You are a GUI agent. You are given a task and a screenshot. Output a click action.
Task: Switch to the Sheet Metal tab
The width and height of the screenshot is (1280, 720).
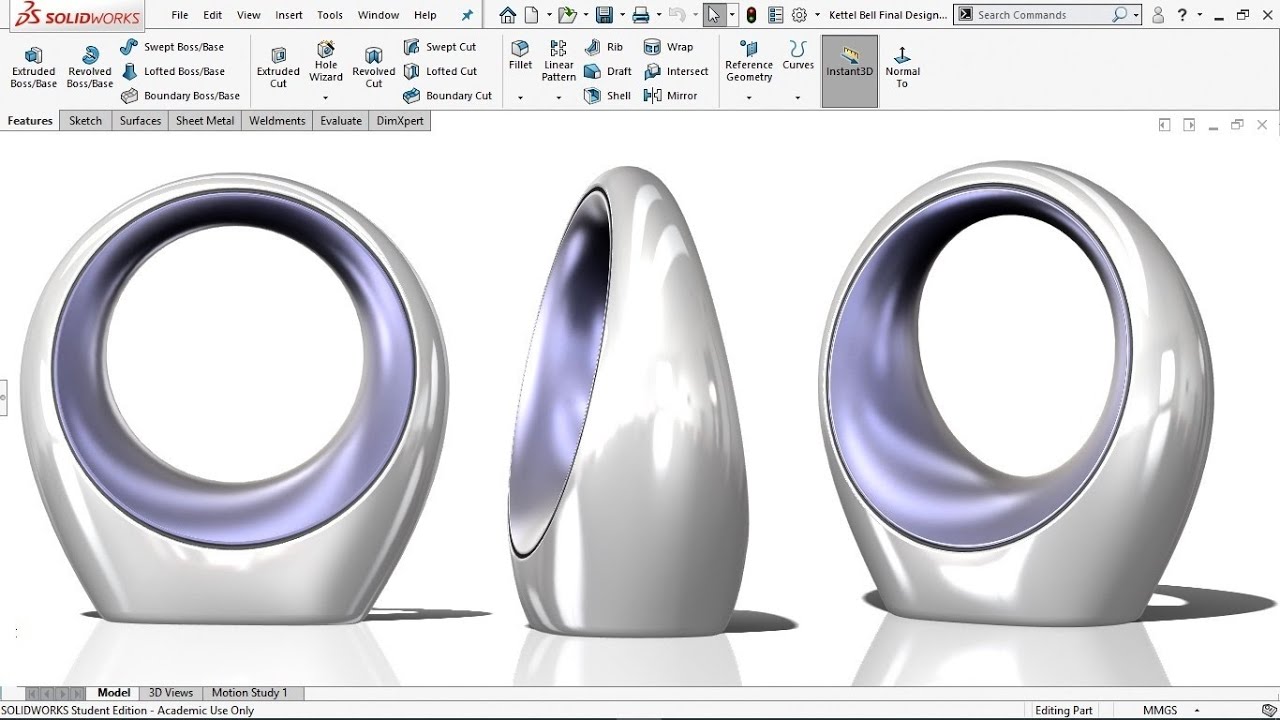click(205, 121)
